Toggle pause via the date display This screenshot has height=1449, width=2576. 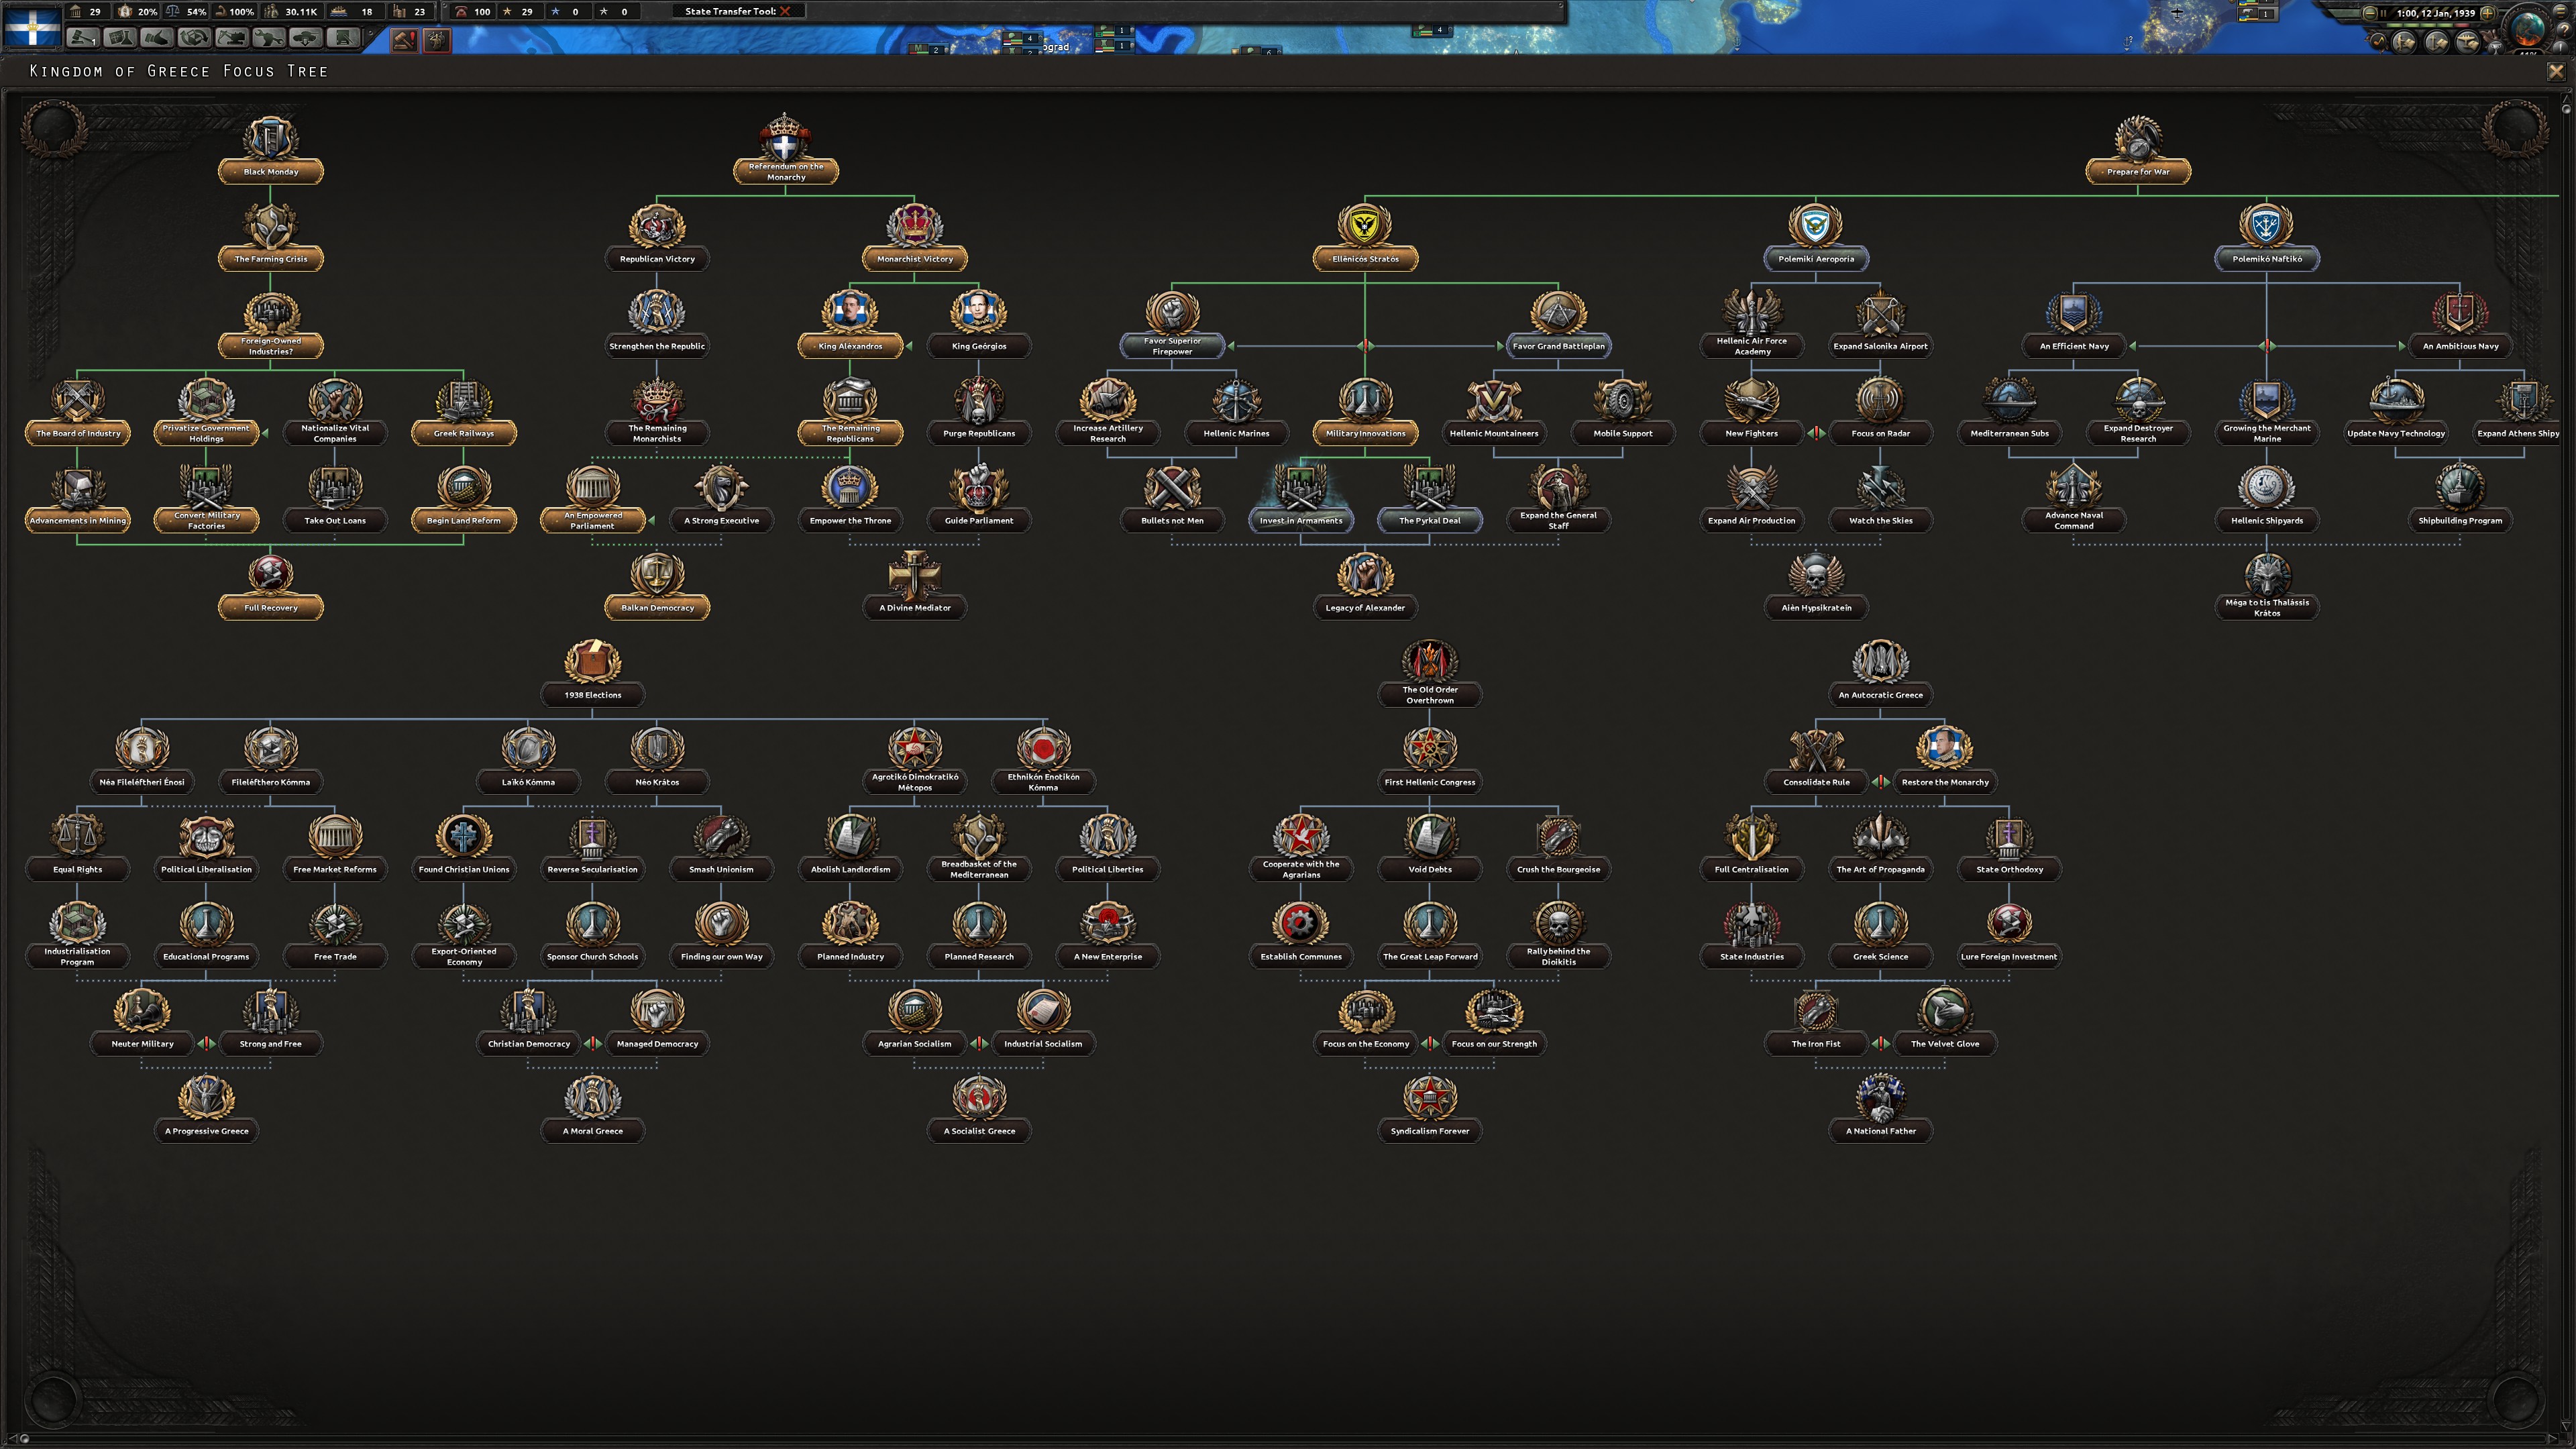pos(2436,13)
